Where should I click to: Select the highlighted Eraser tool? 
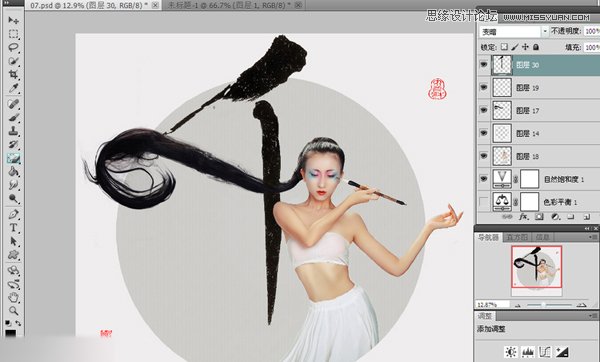tap(13, 158)
